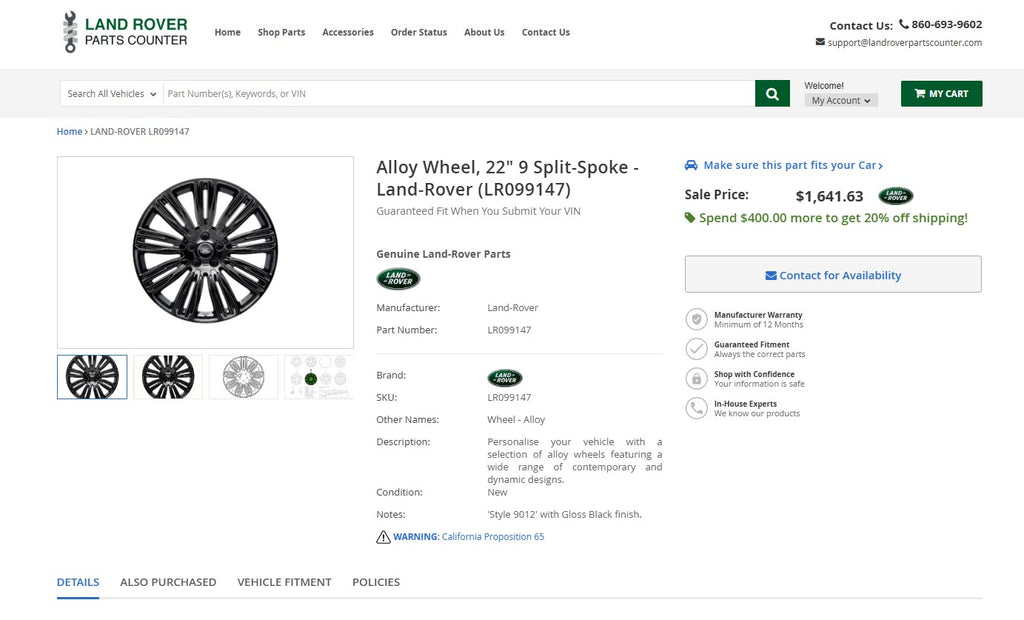Click the 'Genuine Land-Rover Parts' heading

click(443, 254)
